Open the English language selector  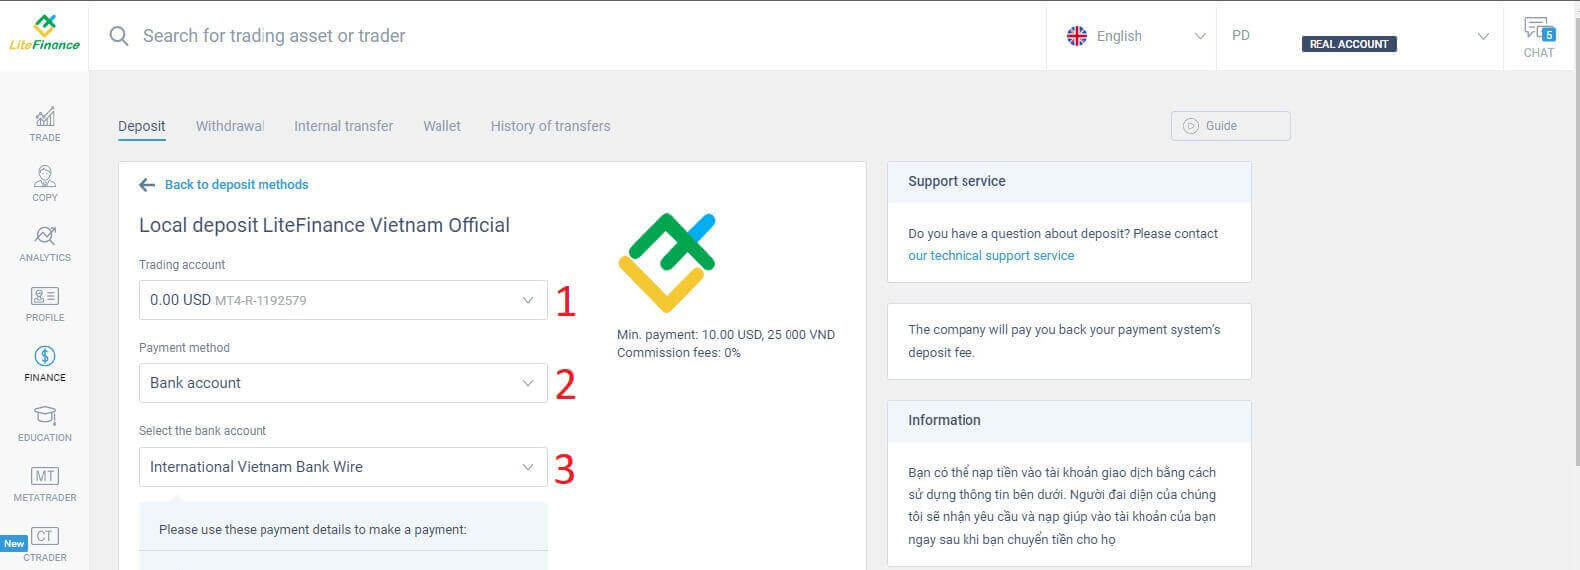1132,36
